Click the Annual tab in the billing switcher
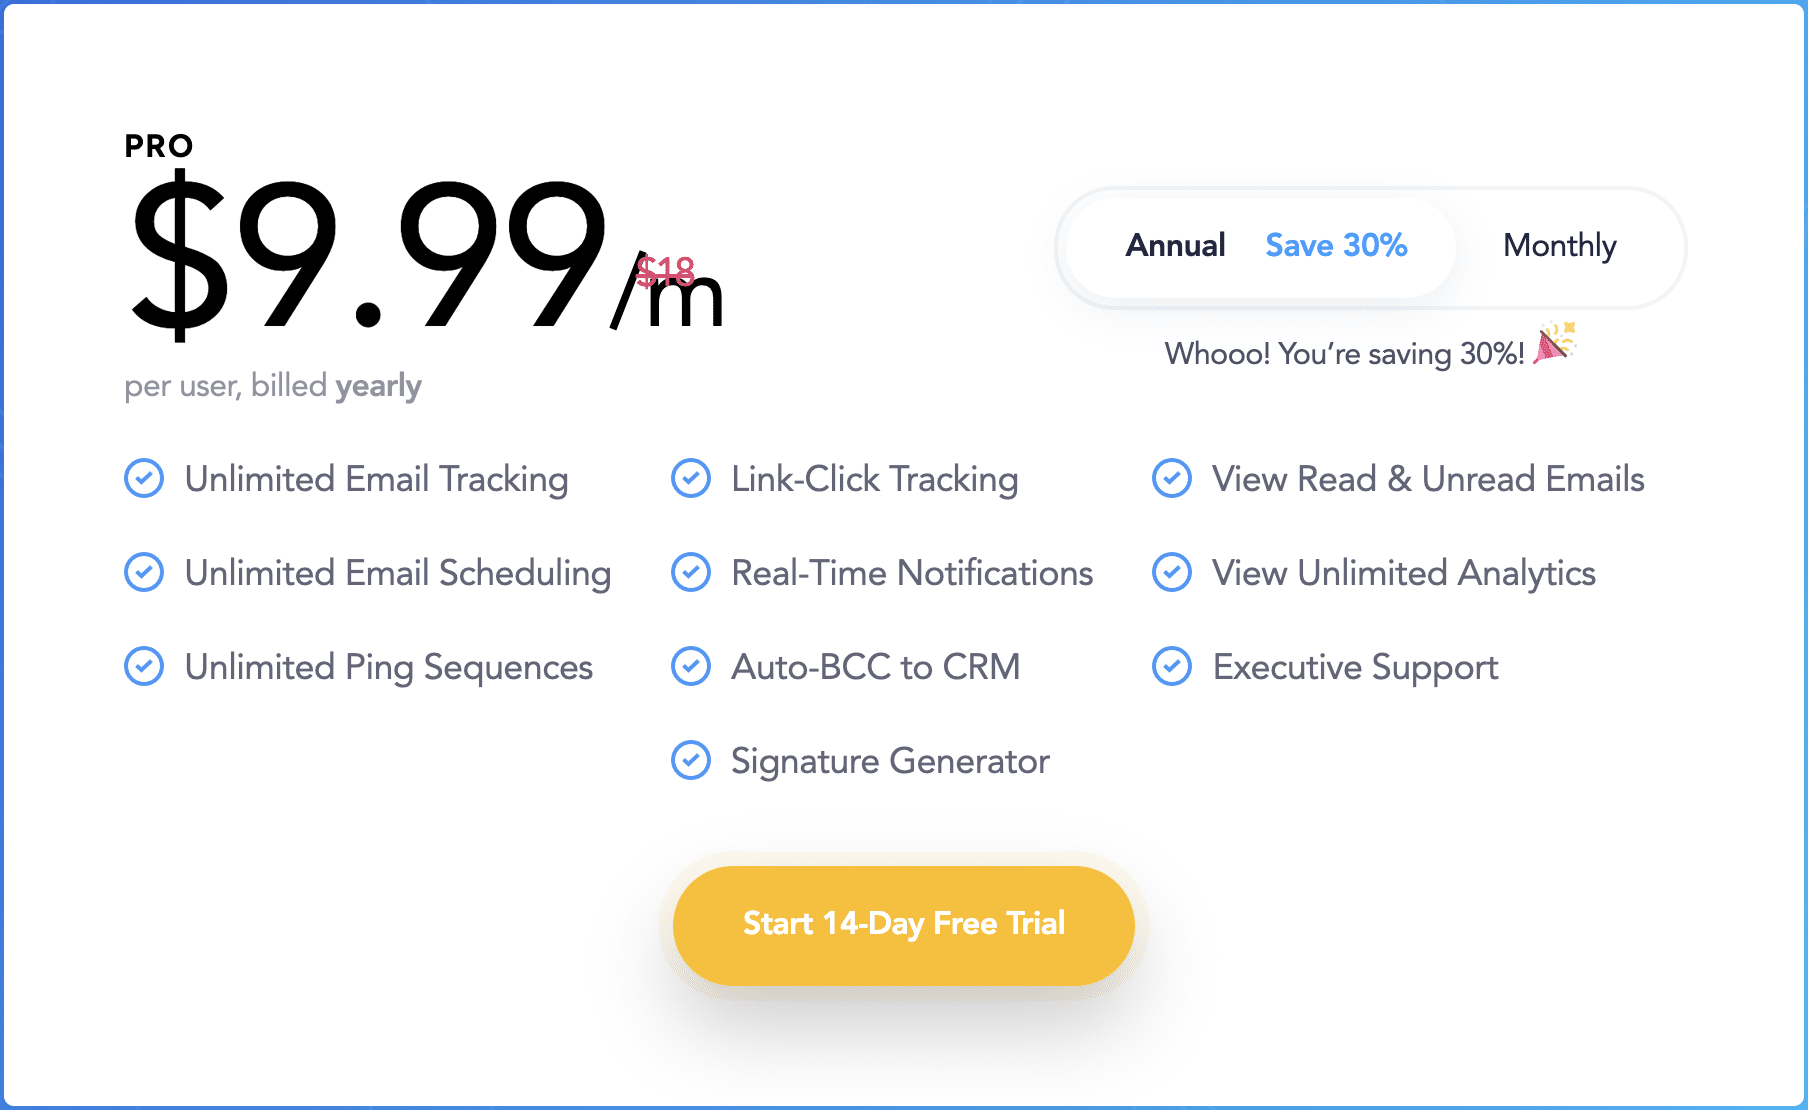The width and height of the screenshot is (1808, 1110). point(1176,246)
